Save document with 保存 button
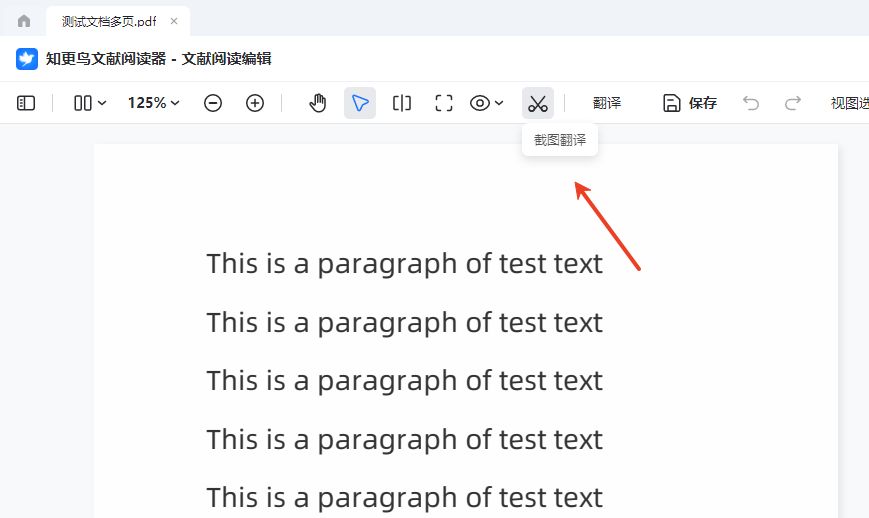869x518 pixels. coord(690,103)
